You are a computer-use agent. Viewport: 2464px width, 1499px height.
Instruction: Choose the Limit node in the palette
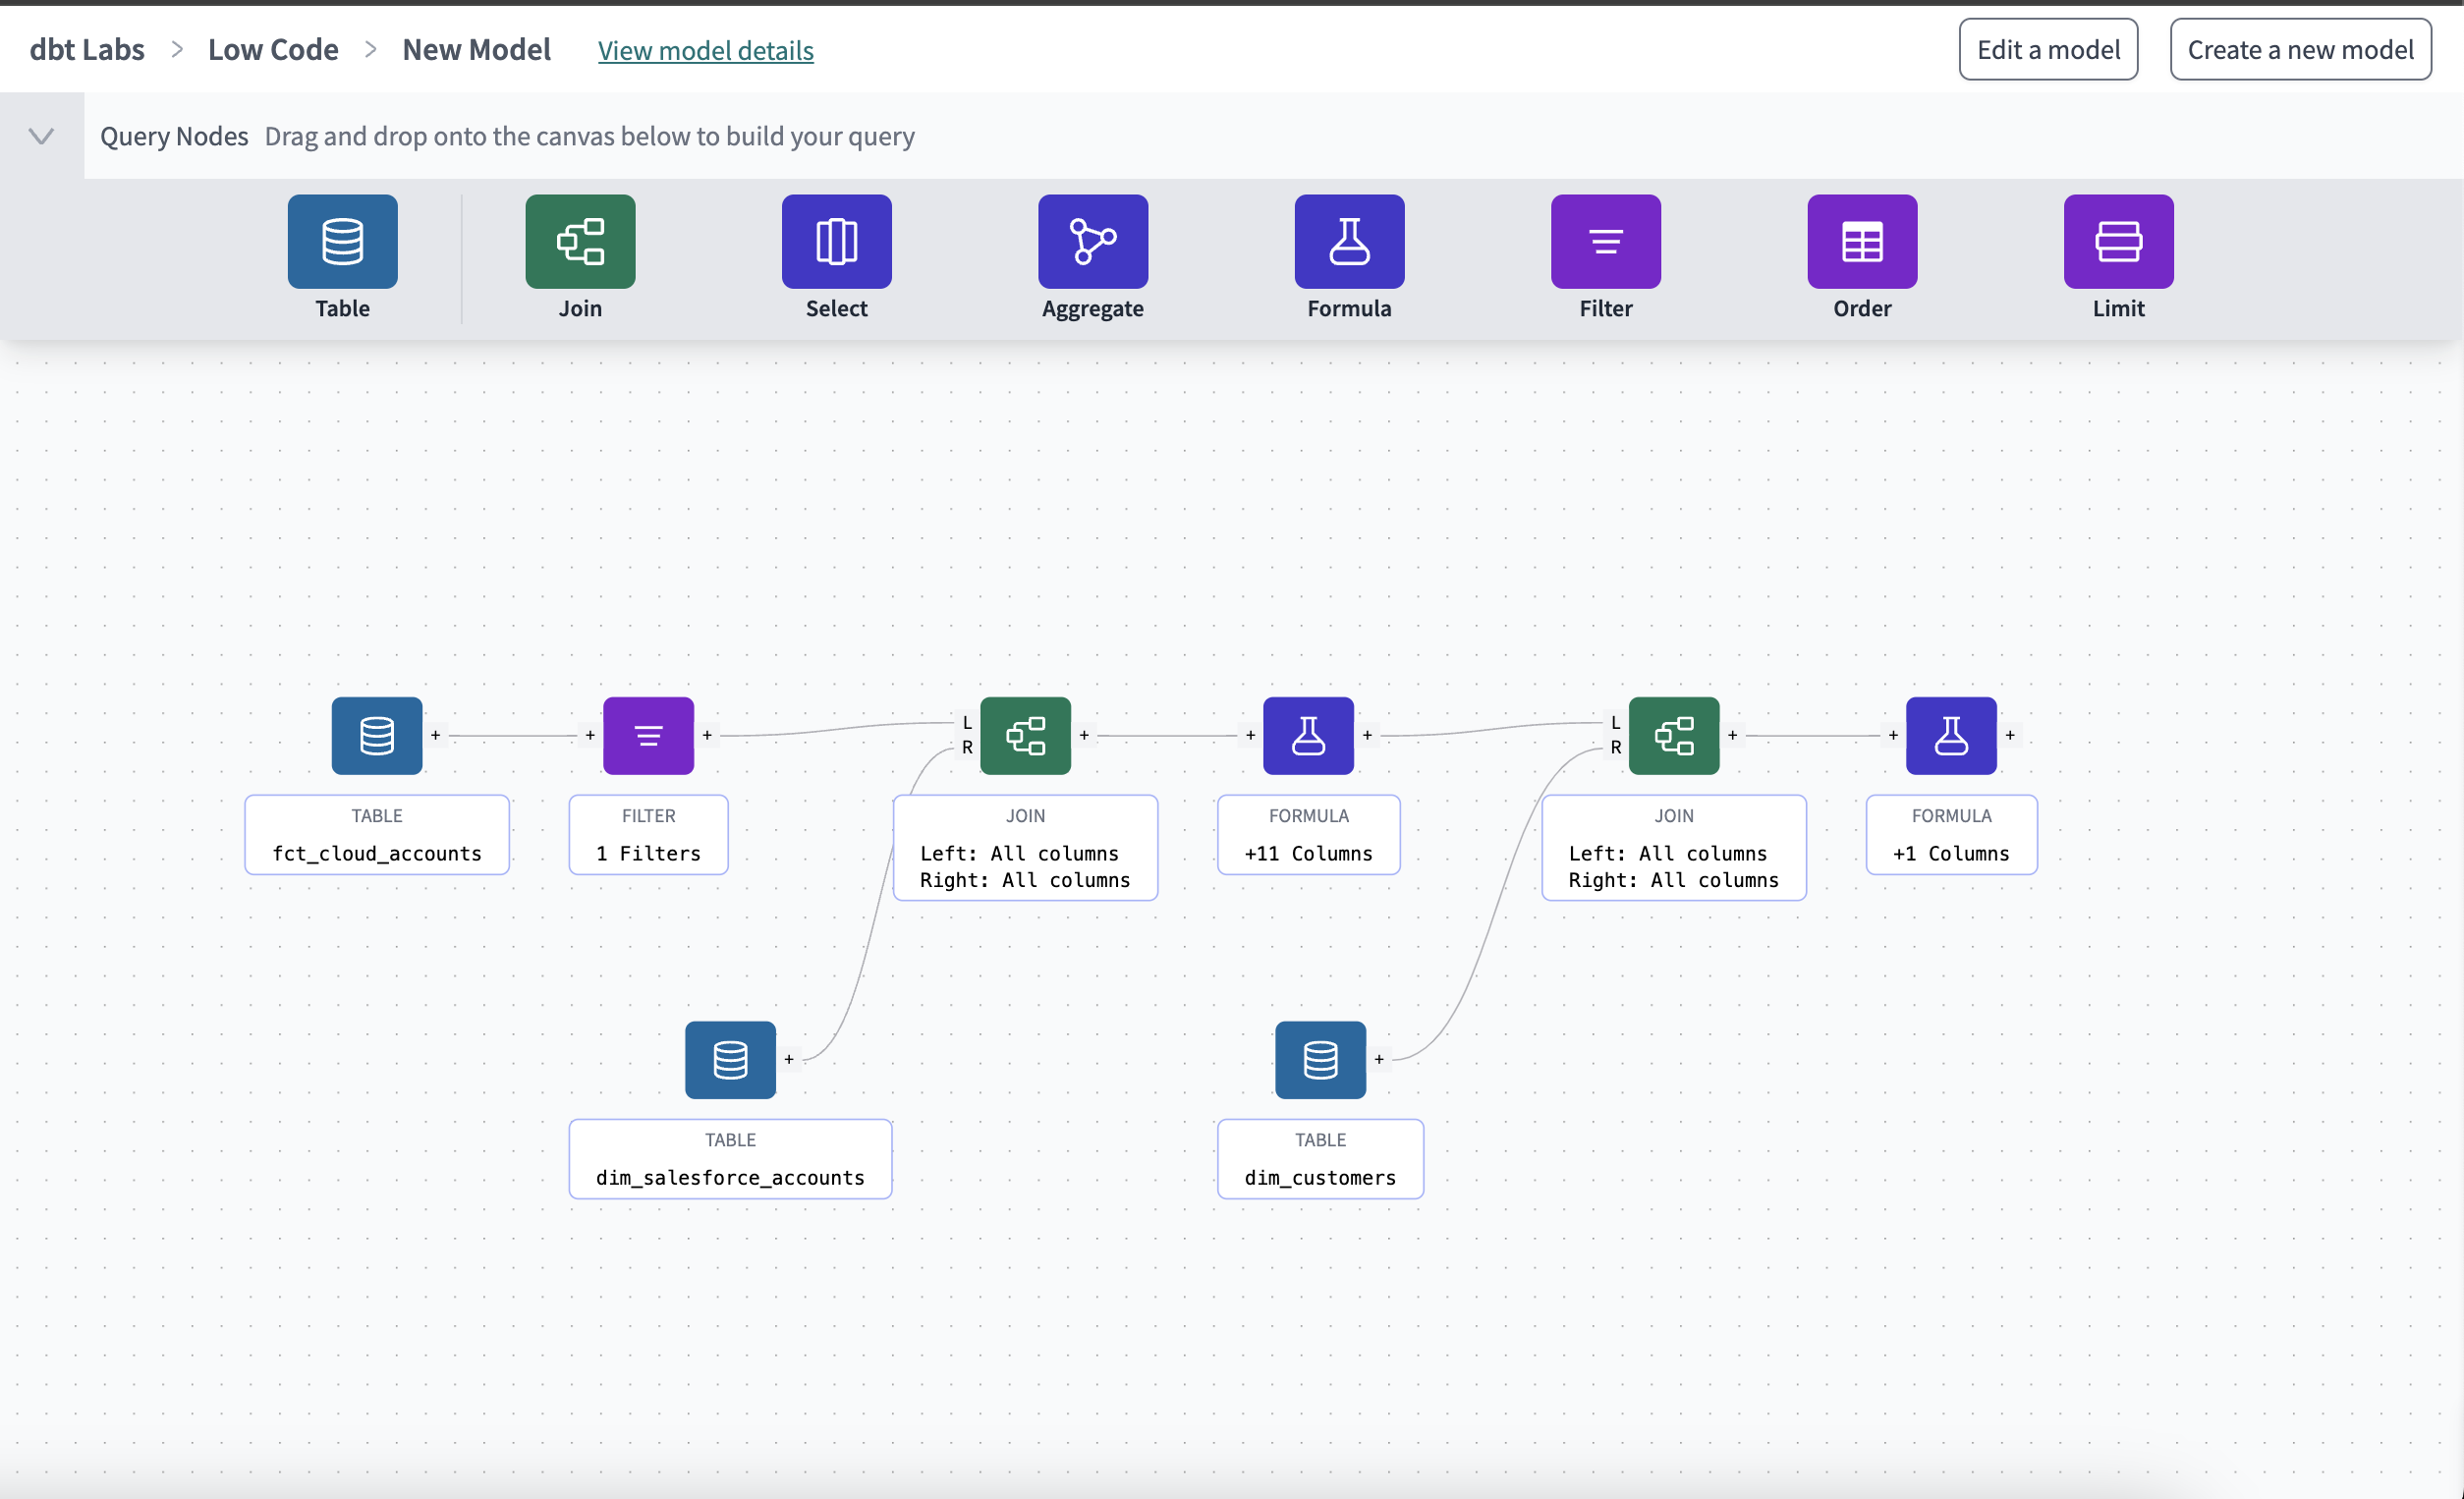pyautogui.click(x=2118, y=241)
